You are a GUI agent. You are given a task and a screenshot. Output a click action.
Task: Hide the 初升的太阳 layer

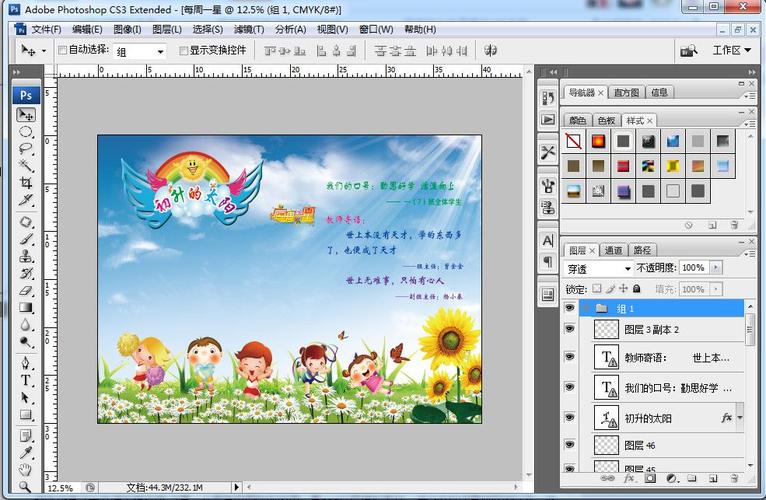coord(570,417)
